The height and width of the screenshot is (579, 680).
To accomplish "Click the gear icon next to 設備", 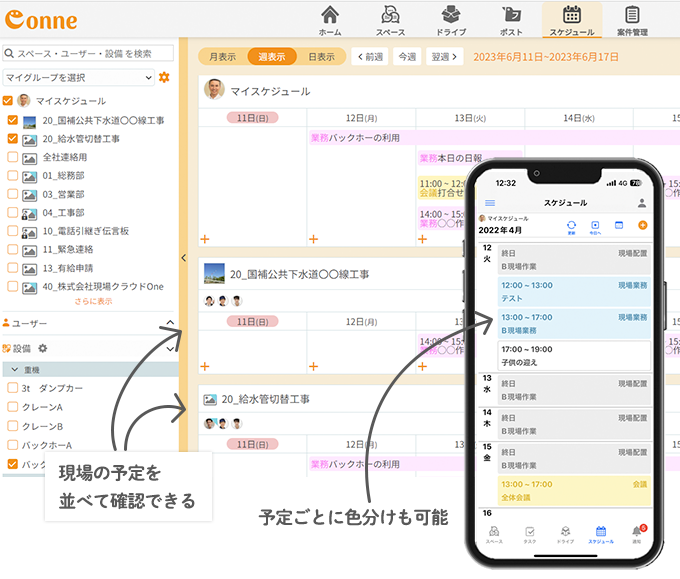I will [43, 349].
